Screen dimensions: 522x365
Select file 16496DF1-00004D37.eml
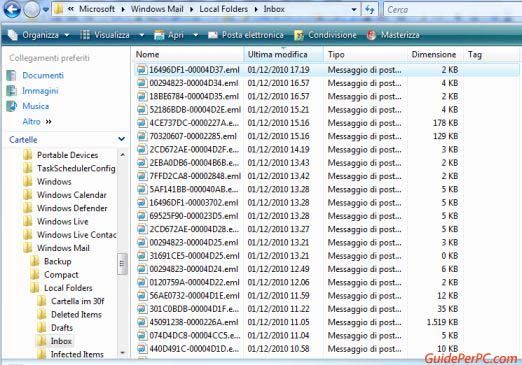(194, 70)
